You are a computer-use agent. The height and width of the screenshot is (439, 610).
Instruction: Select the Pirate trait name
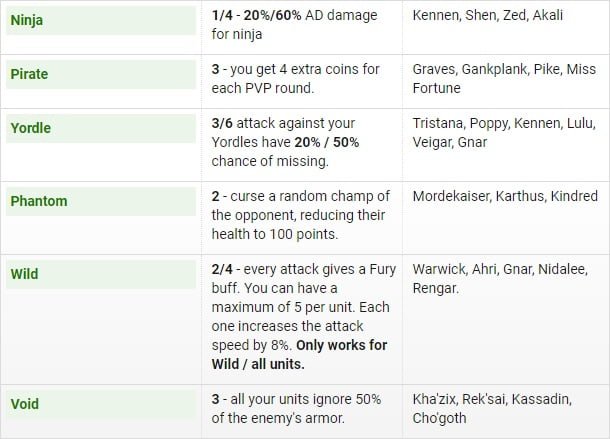[29, 74]
